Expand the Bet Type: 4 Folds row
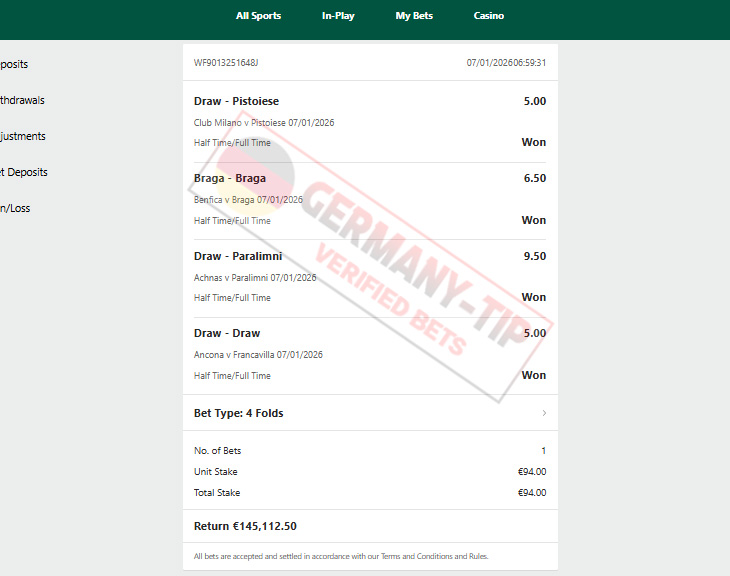The height and width of the screenshot is (576, 730). [x=370, y=413]
